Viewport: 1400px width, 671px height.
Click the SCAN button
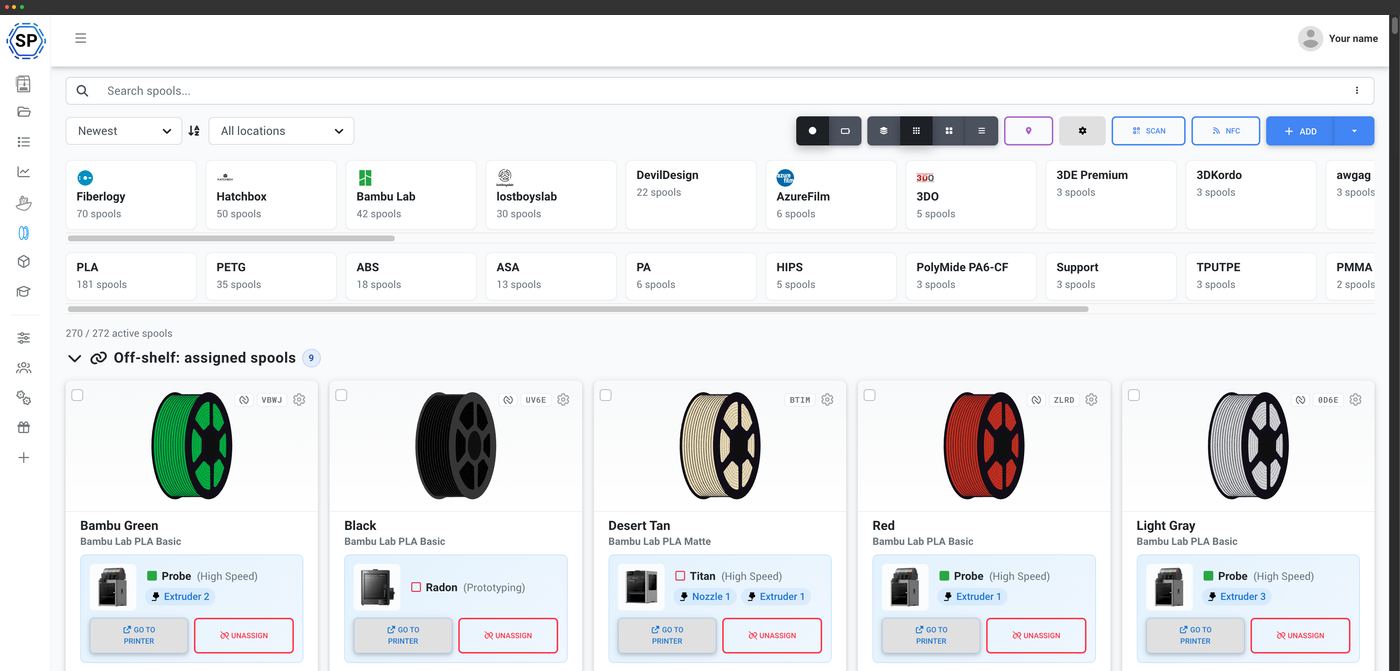(x=1148, y=131)
